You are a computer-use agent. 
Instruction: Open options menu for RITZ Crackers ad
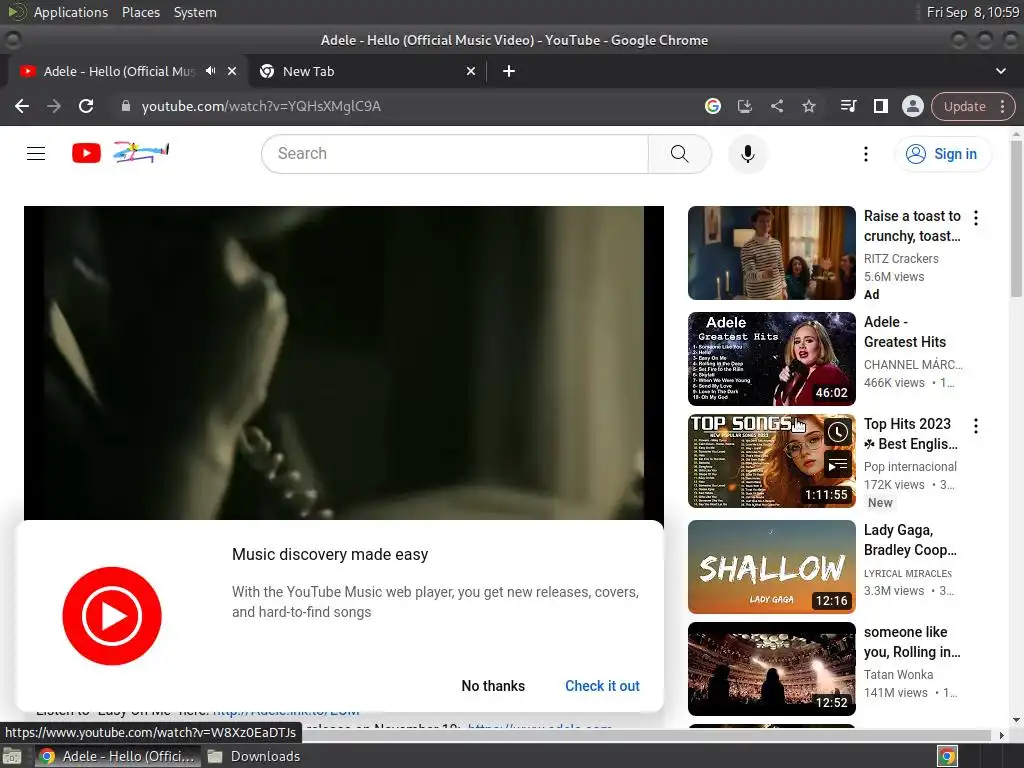[976, 217]
